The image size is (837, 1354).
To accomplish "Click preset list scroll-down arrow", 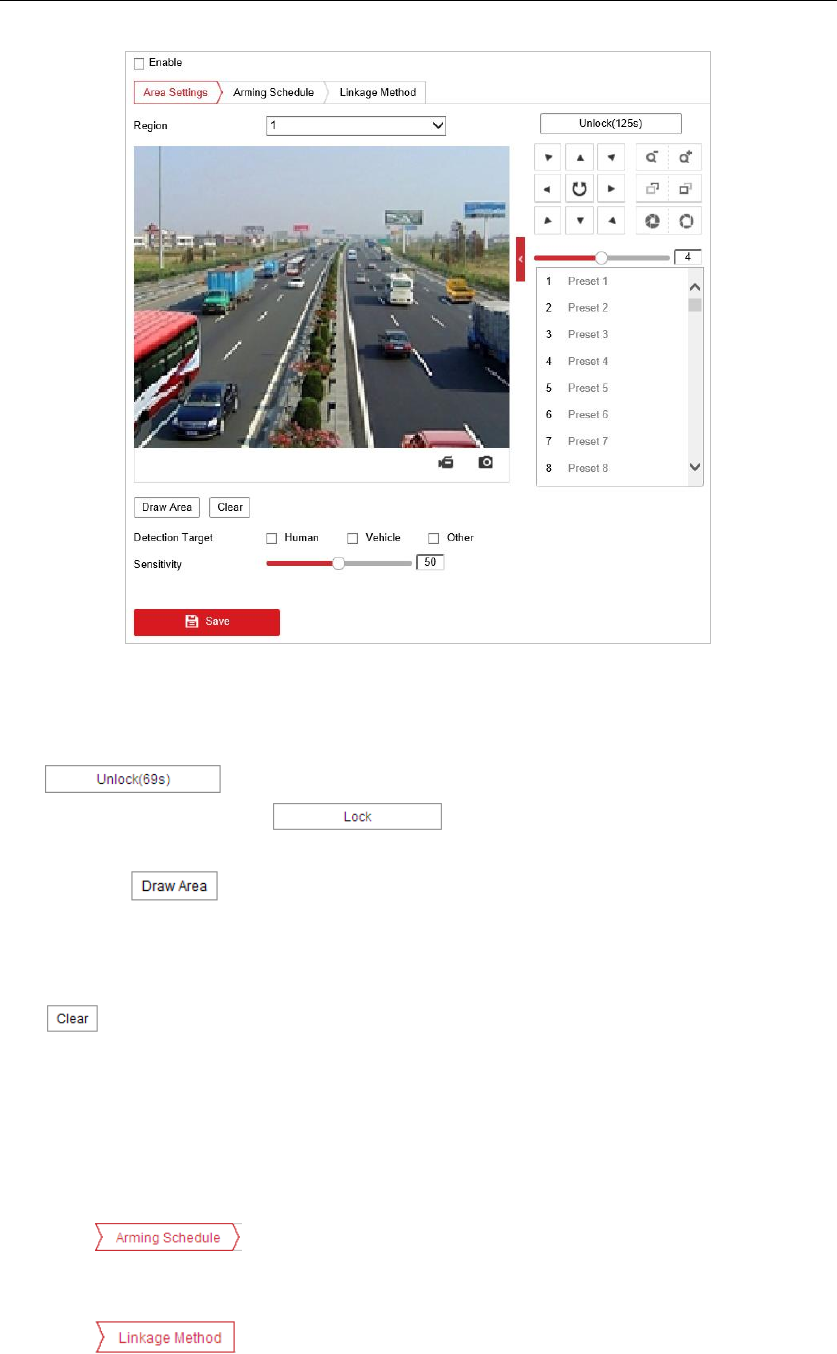I will tap(695, 467).
